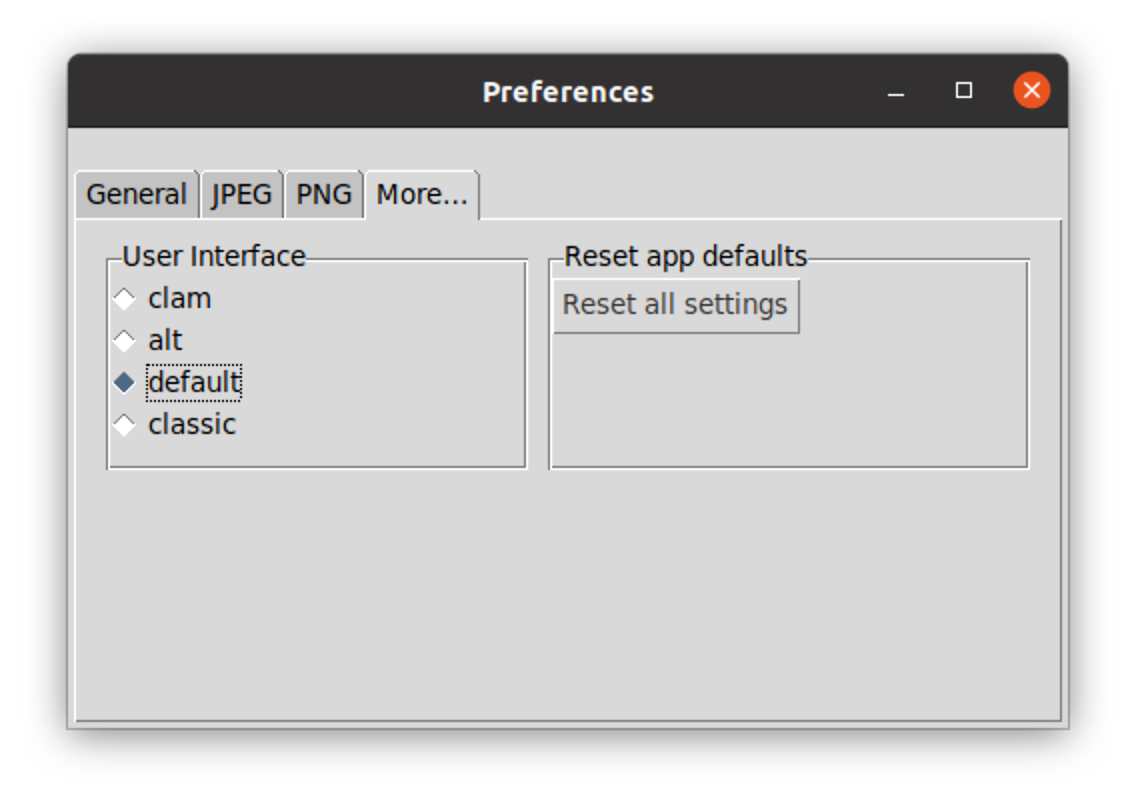1128x788 pixels.
Task: Select the clam theme diamond indicator
Action: (x=124, y=299)
